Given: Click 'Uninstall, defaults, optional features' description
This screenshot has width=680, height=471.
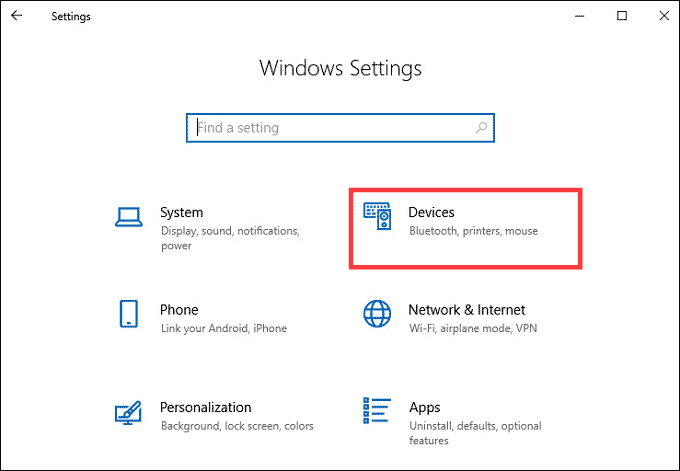Looking at the screenshot, I should tap(475, 433).
